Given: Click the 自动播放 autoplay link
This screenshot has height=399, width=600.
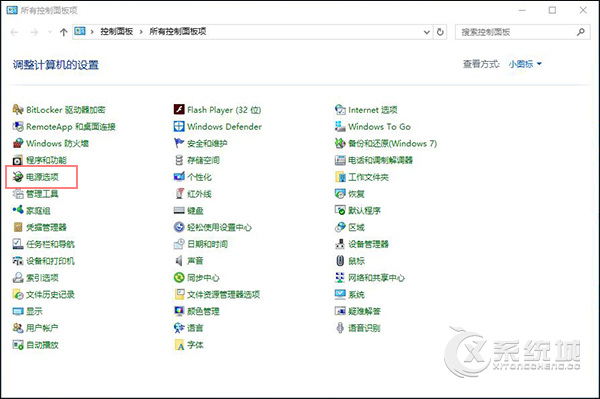Looking at the screenshot, I should coord(42,345).
